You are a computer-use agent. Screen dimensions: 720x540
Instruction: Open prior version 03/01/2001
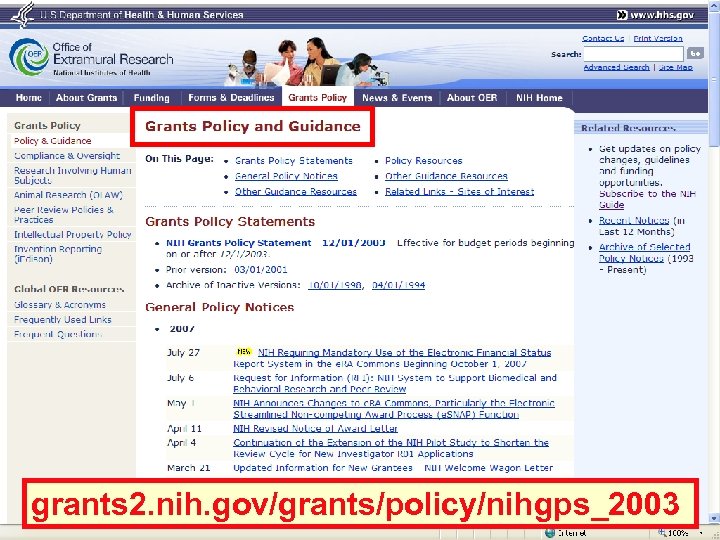click(260, 270)
